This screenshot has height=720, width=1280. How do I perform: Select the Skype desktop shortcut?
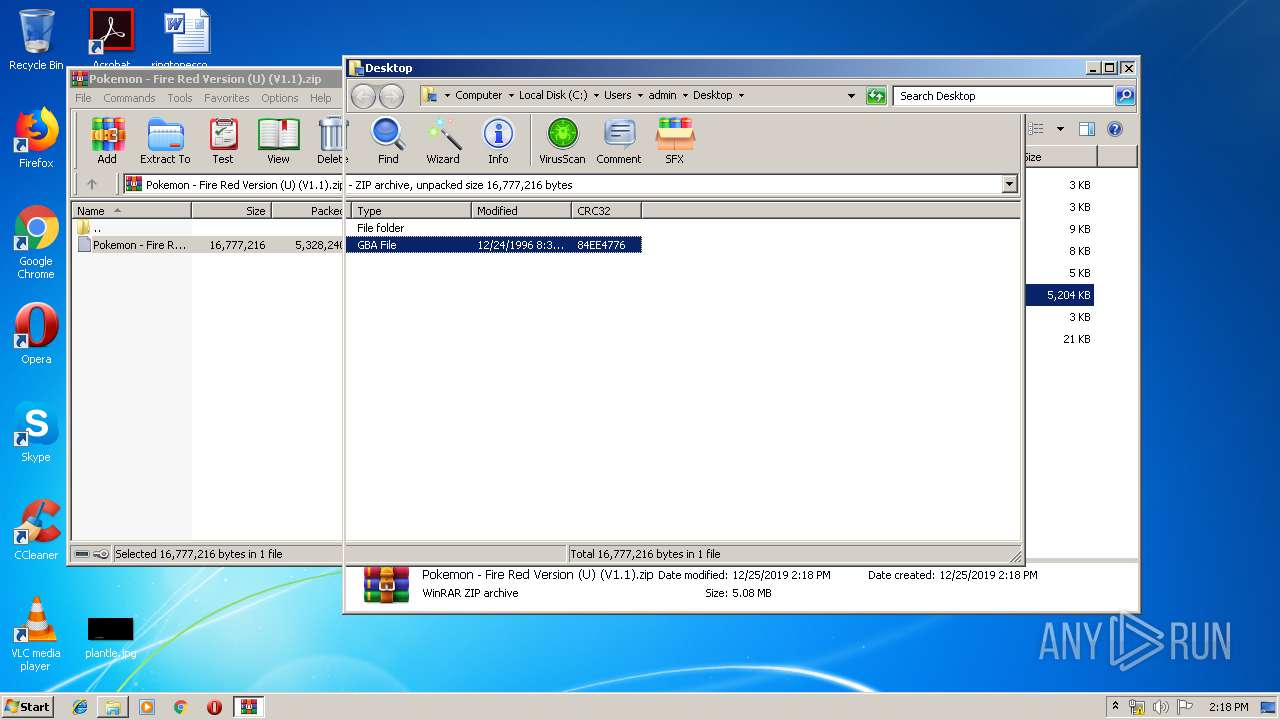[x=36, y=432]
